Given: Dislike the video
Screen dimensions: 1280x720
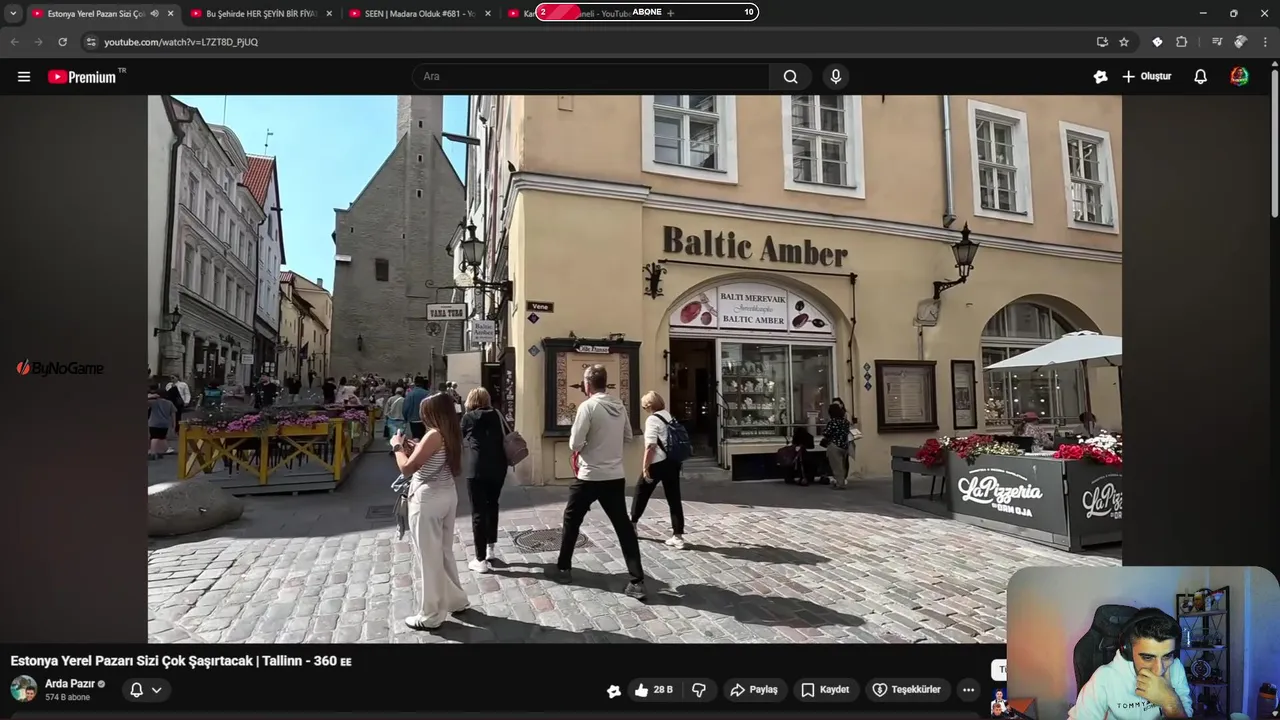Looking at the screenshot, I should tap(699, 690).
